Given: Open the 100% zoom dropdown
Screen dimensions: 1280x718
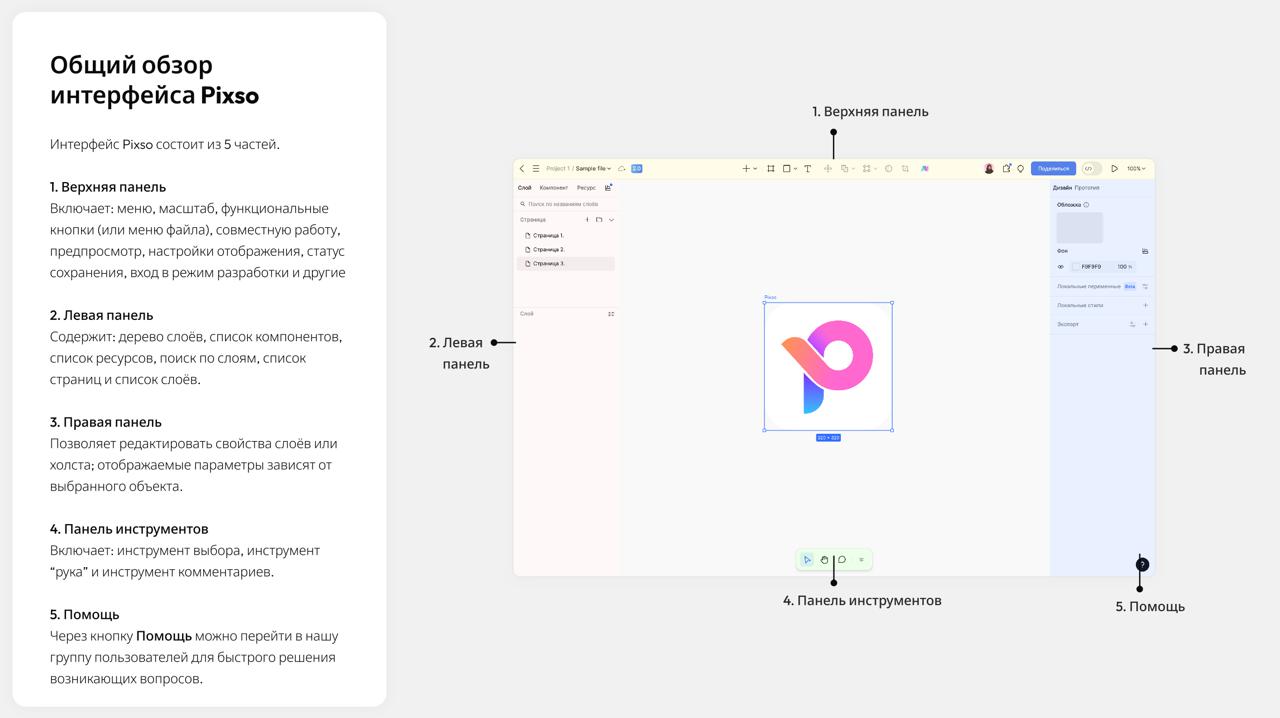Looking at the screenshot, I should click(1136, 168).
